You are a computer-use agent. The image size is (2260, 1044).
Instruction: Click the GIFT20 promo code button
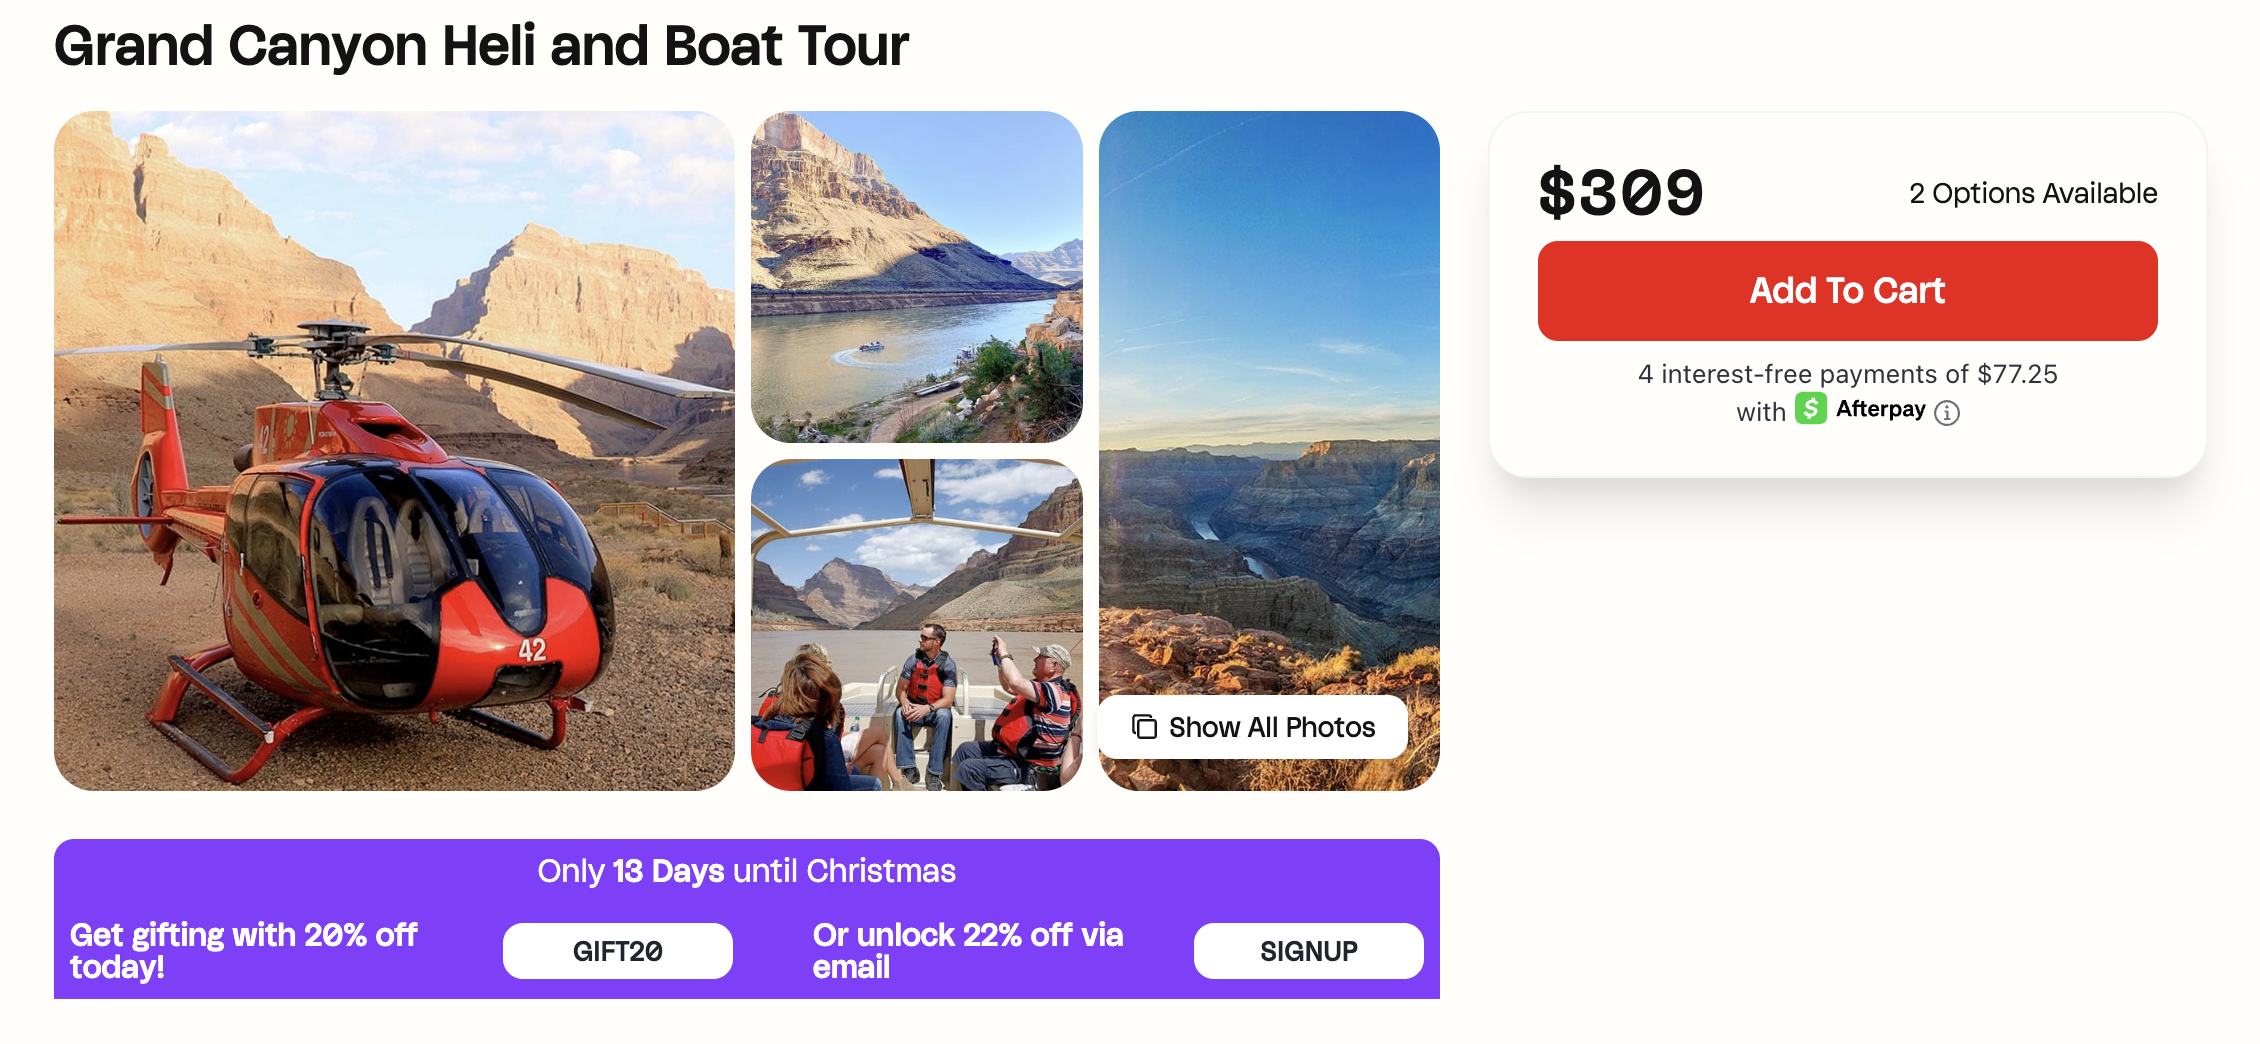coord(617,951)
